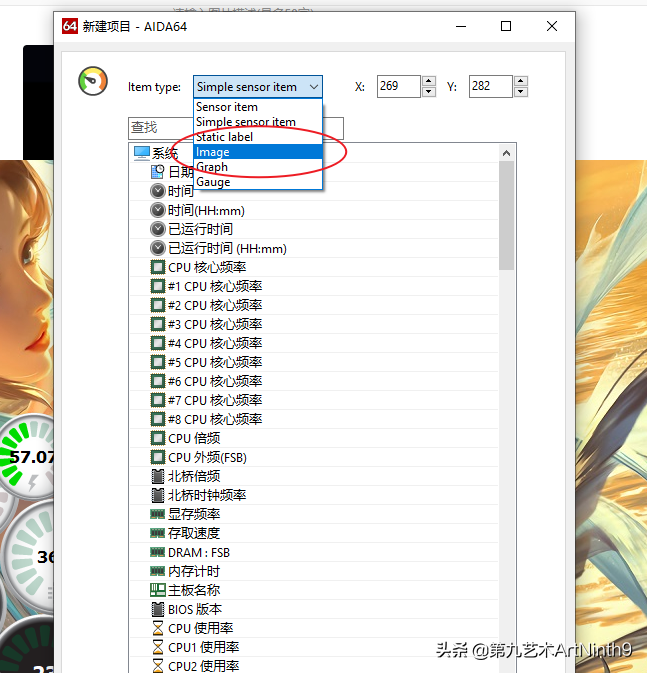Click the AIDA64 logo in title bar

click(70, 26)
